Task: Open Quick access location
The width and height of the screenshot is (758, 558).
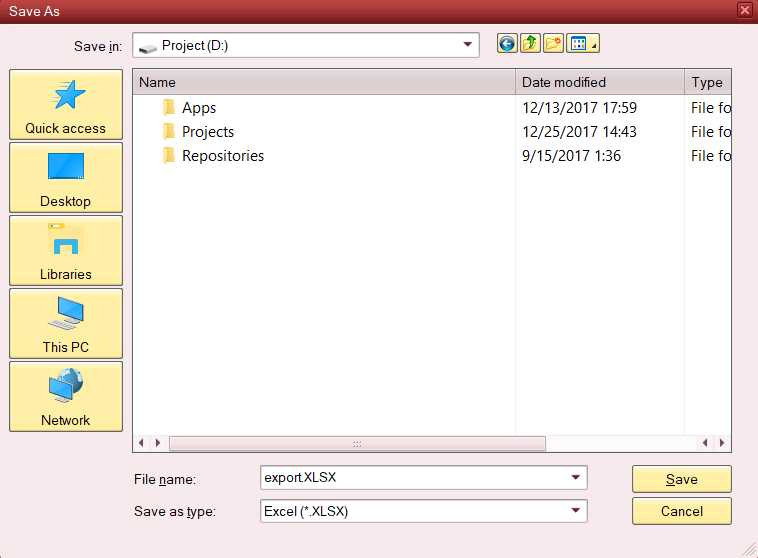Action: point(66,104)
